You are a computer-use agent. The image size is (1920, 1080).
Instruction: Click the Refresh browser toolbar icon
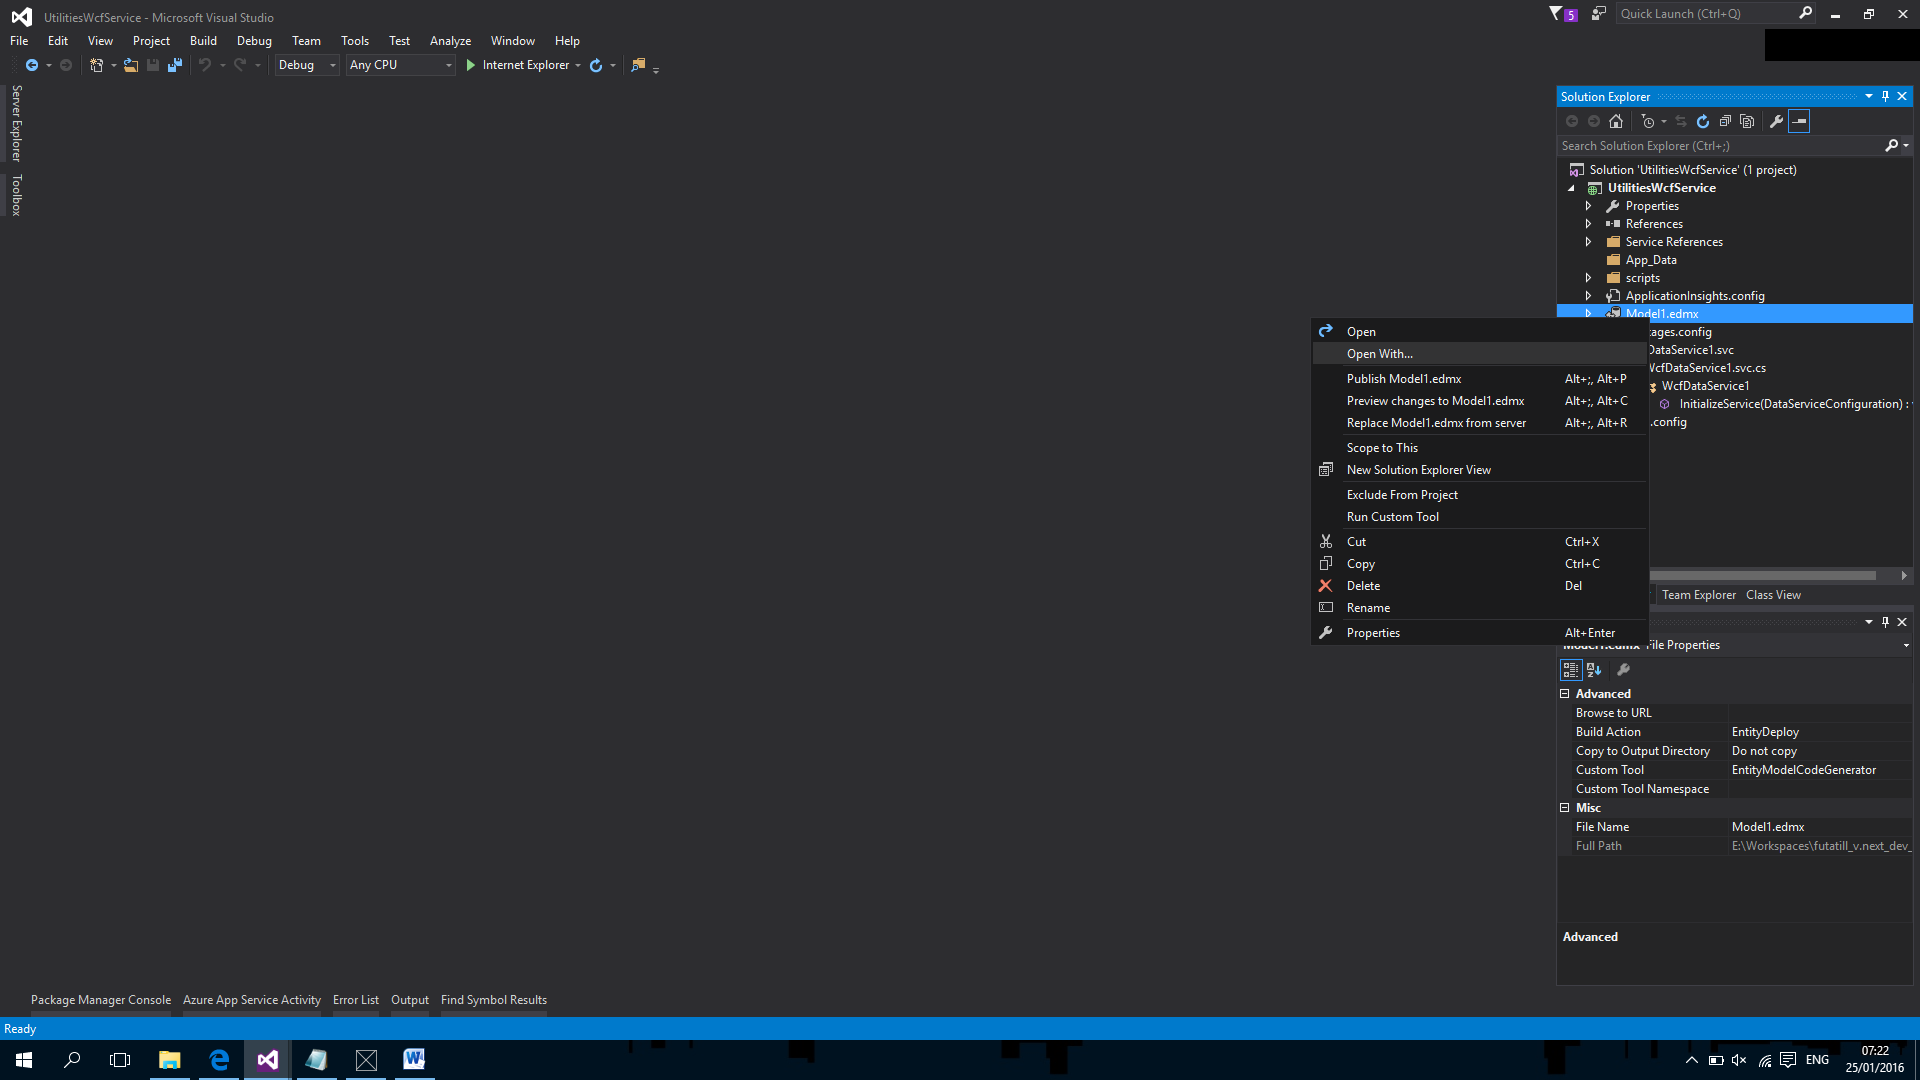tap(596, 65)
